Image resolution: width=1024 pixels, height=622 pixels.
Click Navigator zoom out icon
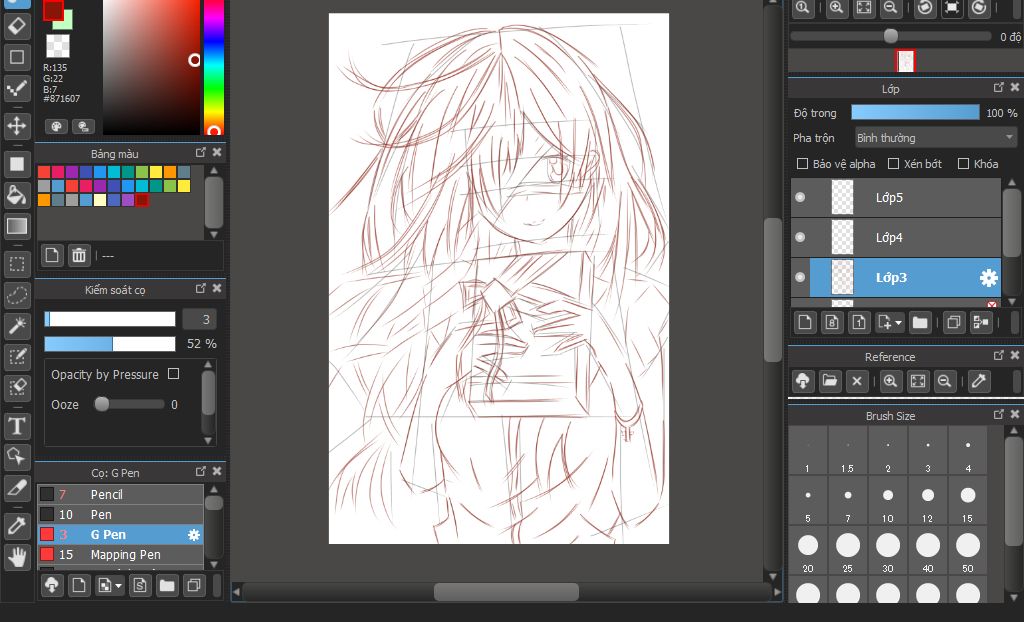coord(890,8)
